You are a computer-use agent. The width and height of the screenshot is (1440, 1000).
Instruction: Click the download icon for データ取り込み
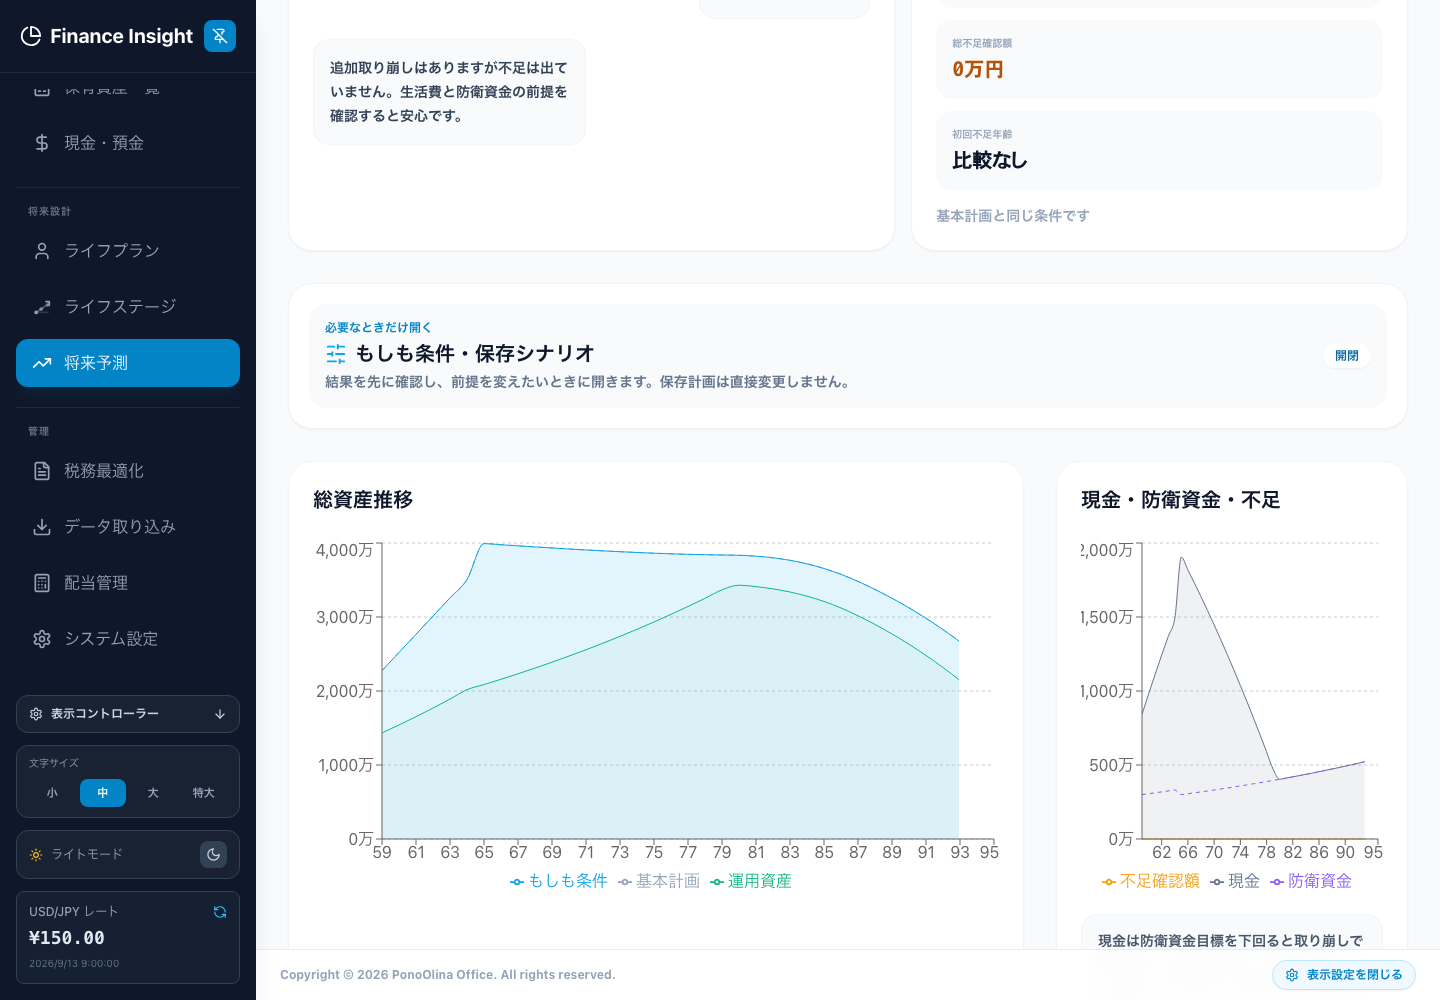(x=42, y=527)
